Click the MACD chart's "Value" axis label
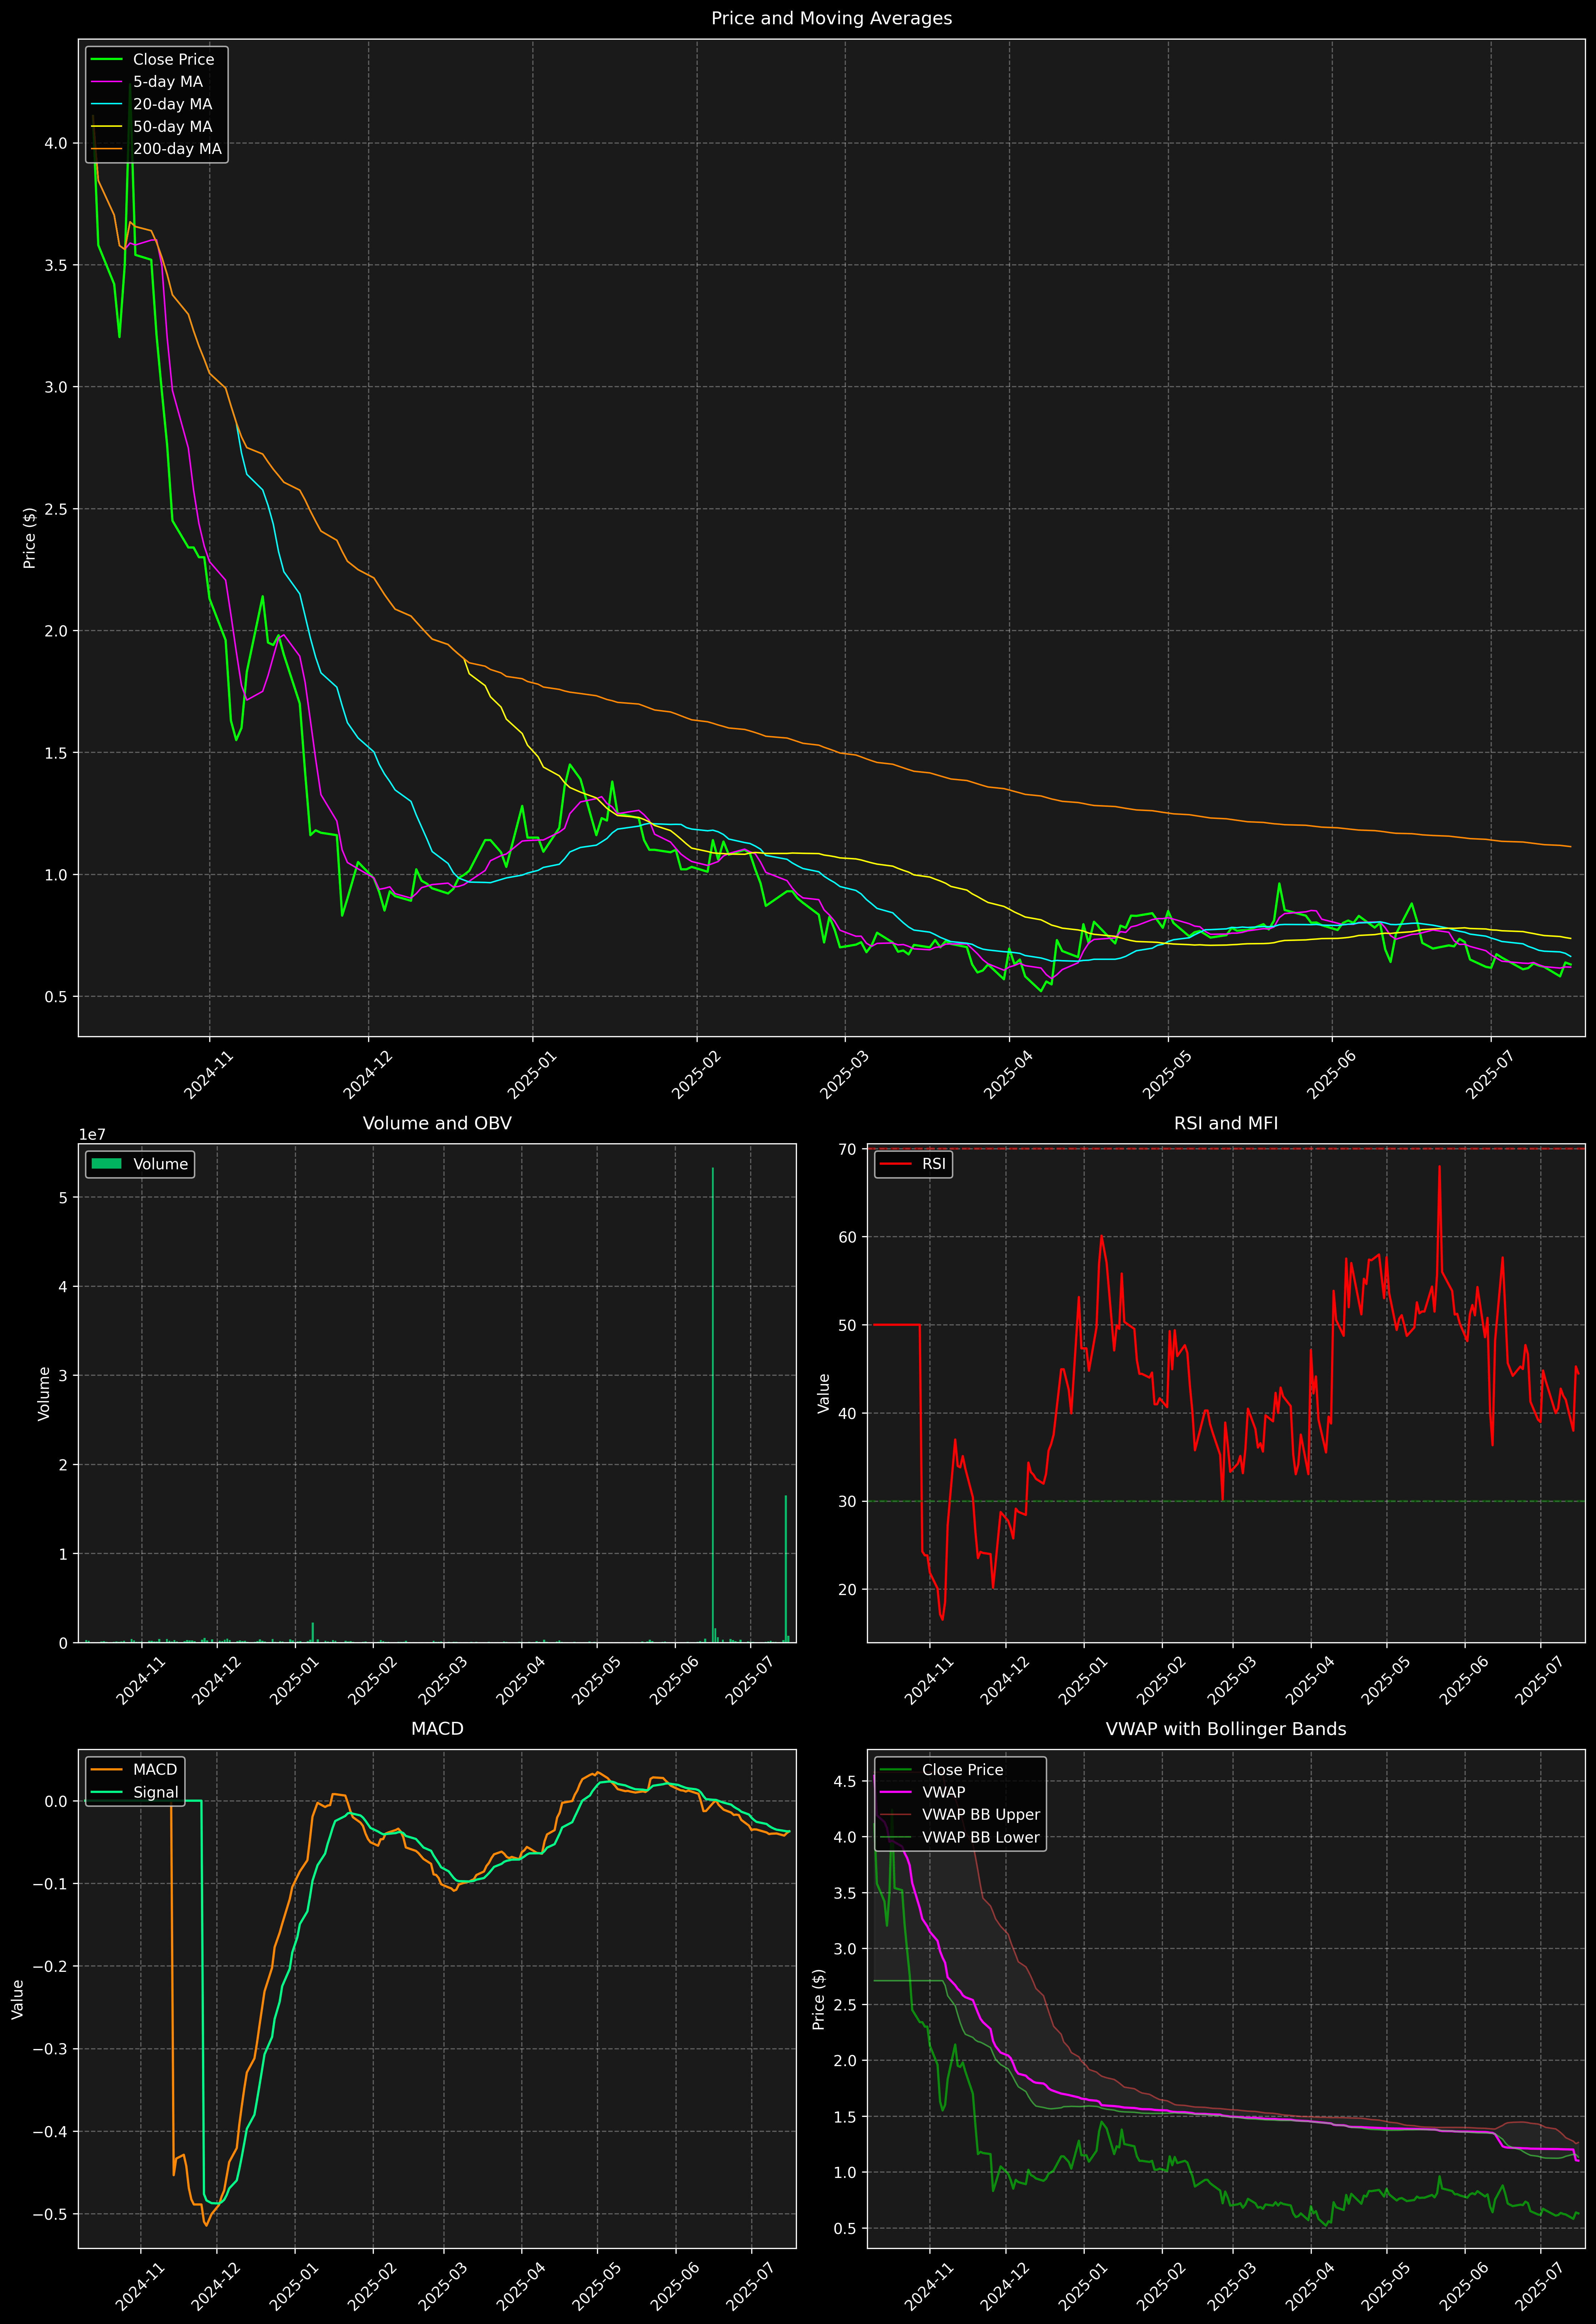This screenshot has height=2324, width=1596. 18,1999
